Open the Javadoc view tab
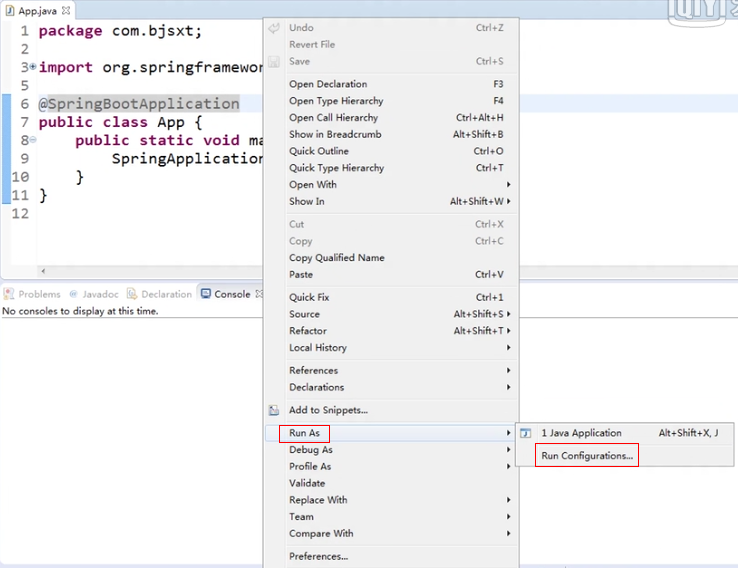 [x=94, y=294]
